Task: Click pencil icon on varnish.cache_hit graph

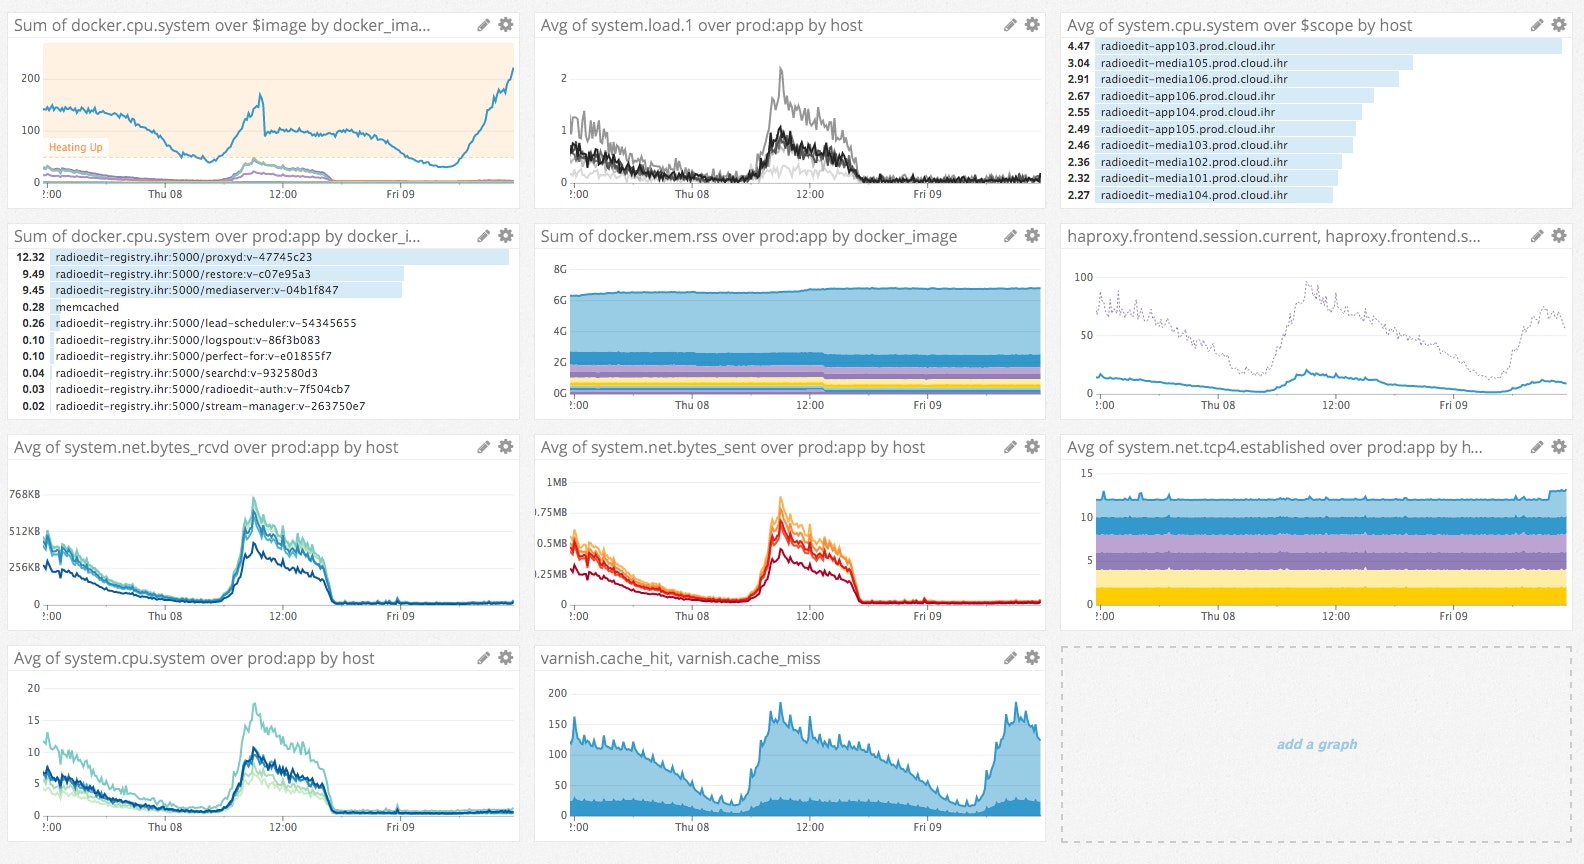Action: (x=1010, y=658)
